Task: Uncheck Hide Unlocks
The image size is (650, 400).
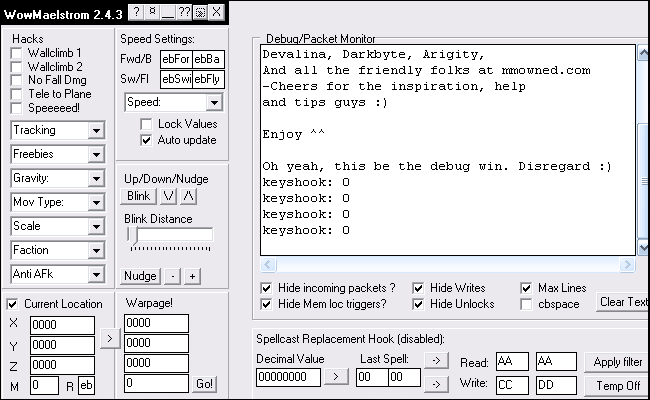Action: 418,304
